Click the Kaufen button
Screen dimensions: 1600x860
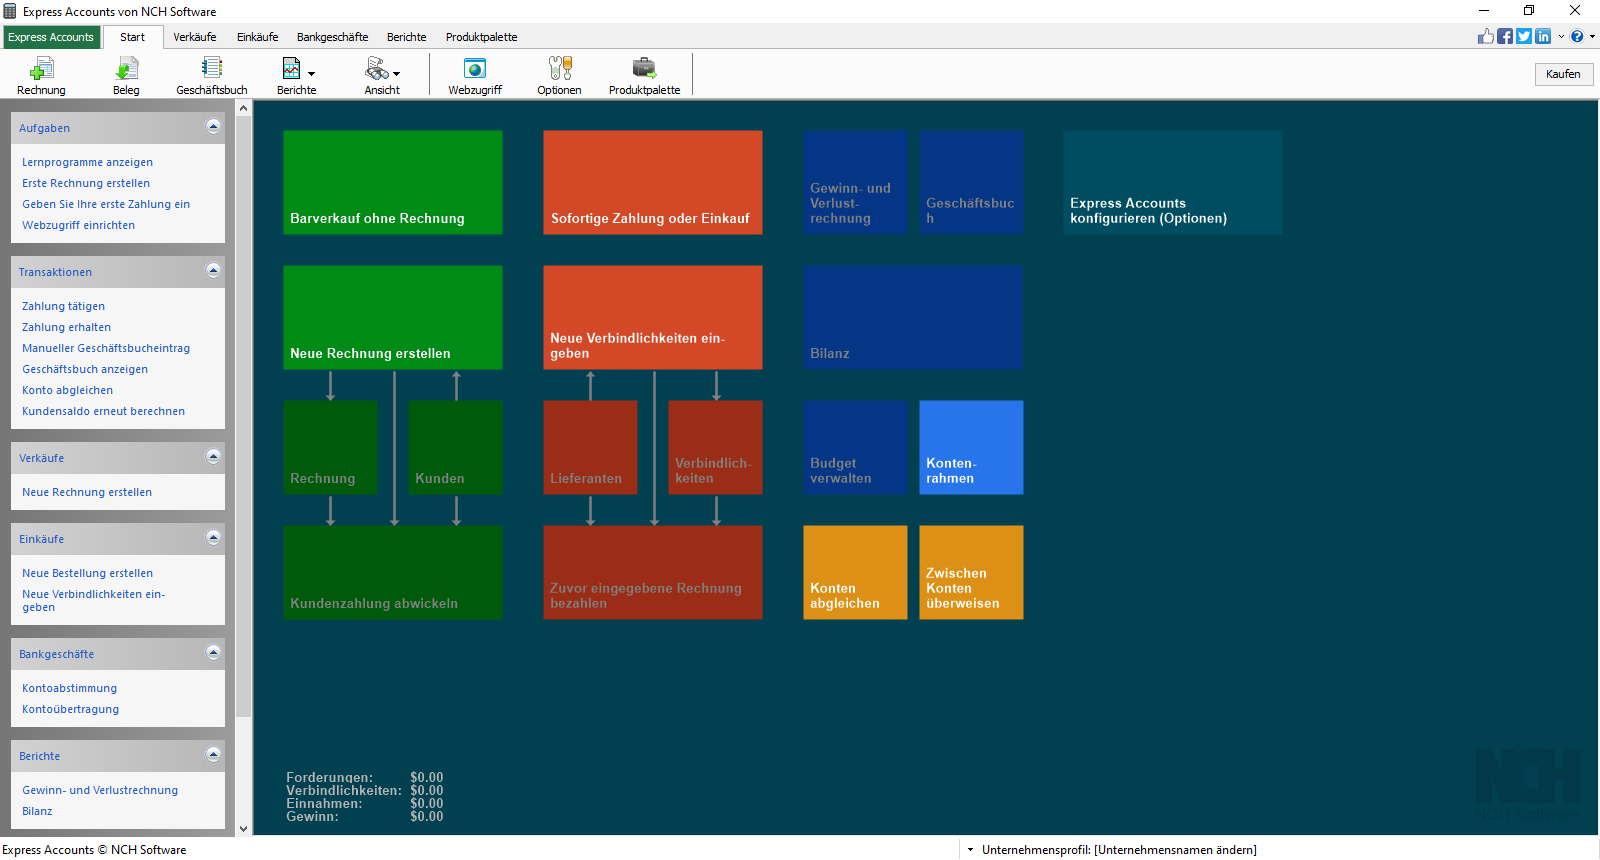[x=1564, y=74]
